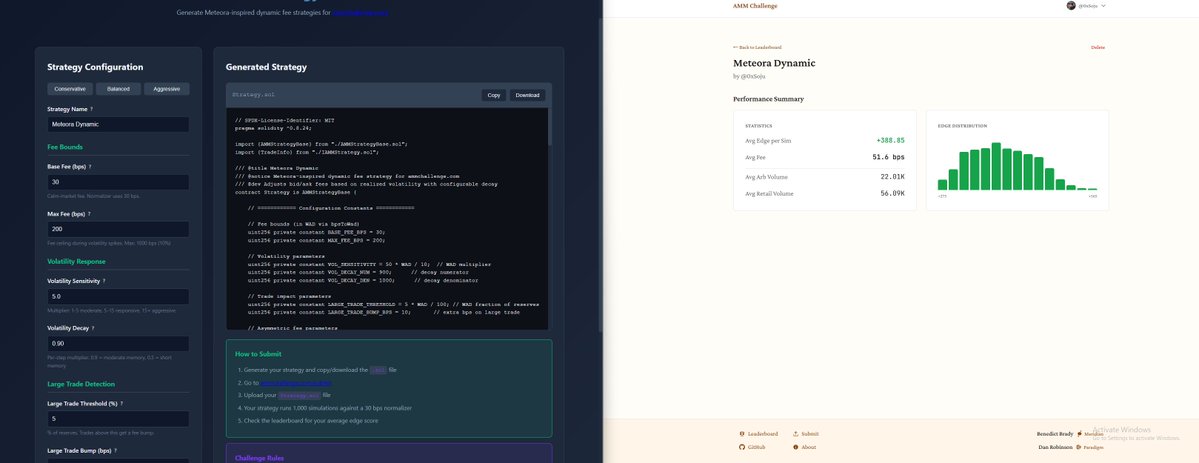Click the Fee Bounds section heading
This screenshot has width=1199, height=463.
click(65, 147)
